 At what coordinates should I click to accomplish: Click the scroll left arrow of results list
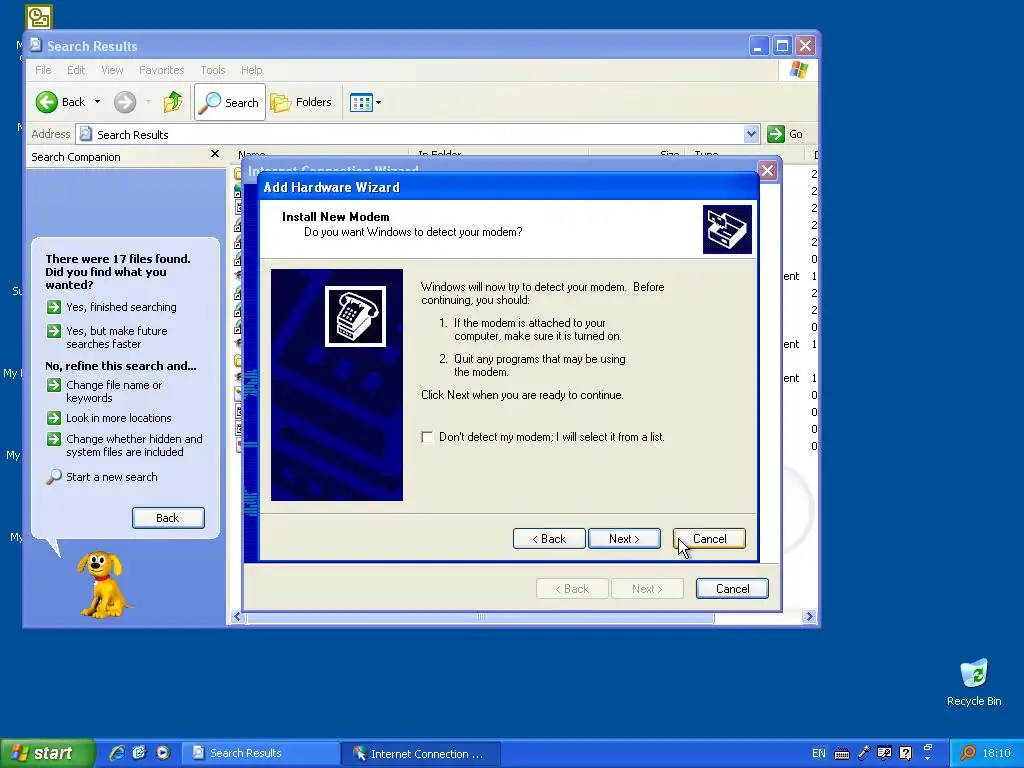coord(237,617)
